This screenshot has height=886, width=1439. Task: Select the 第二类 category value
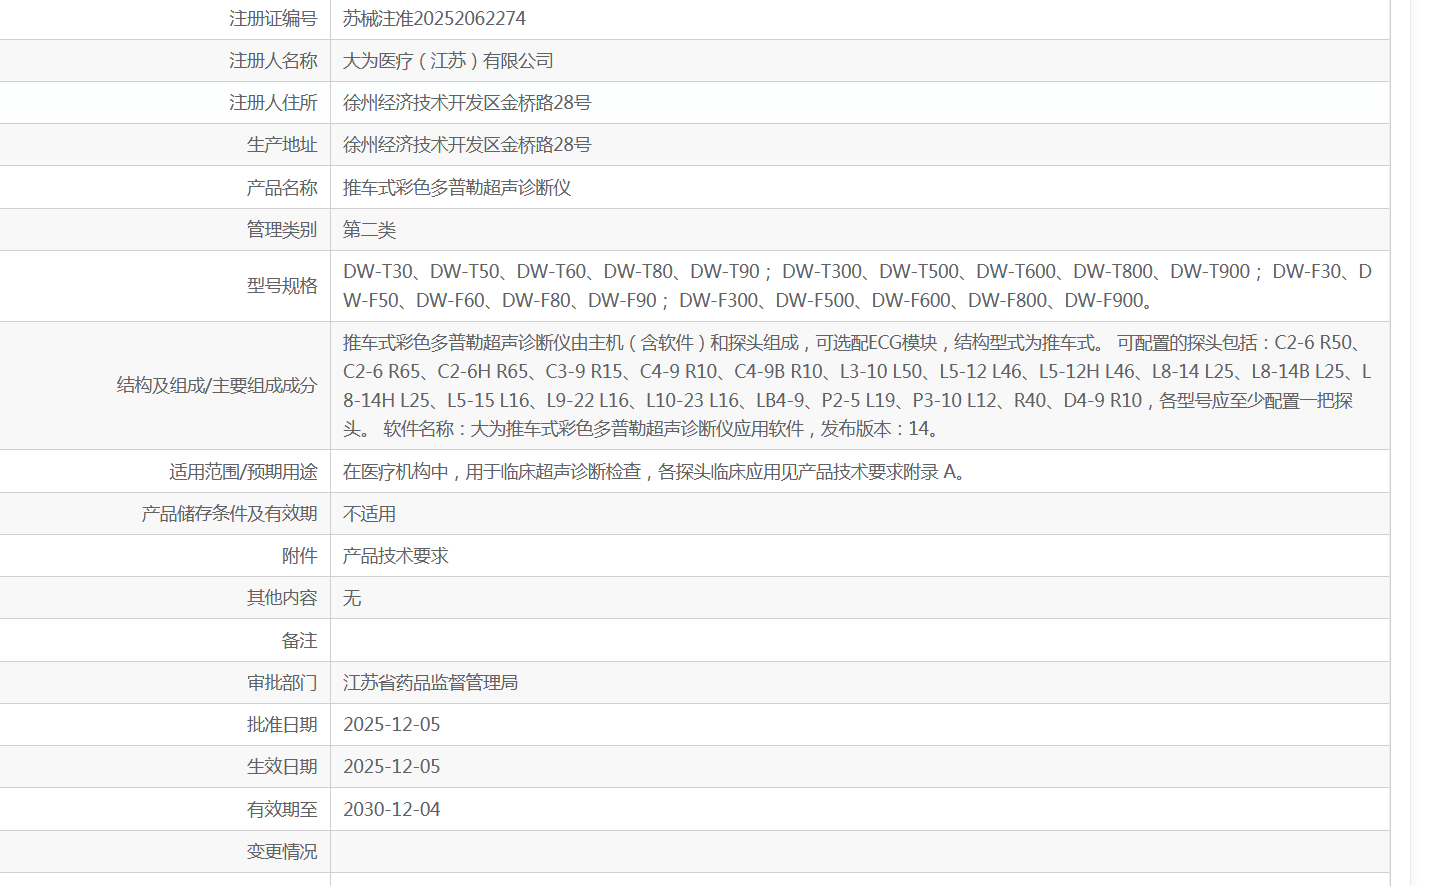pos(370,230)
